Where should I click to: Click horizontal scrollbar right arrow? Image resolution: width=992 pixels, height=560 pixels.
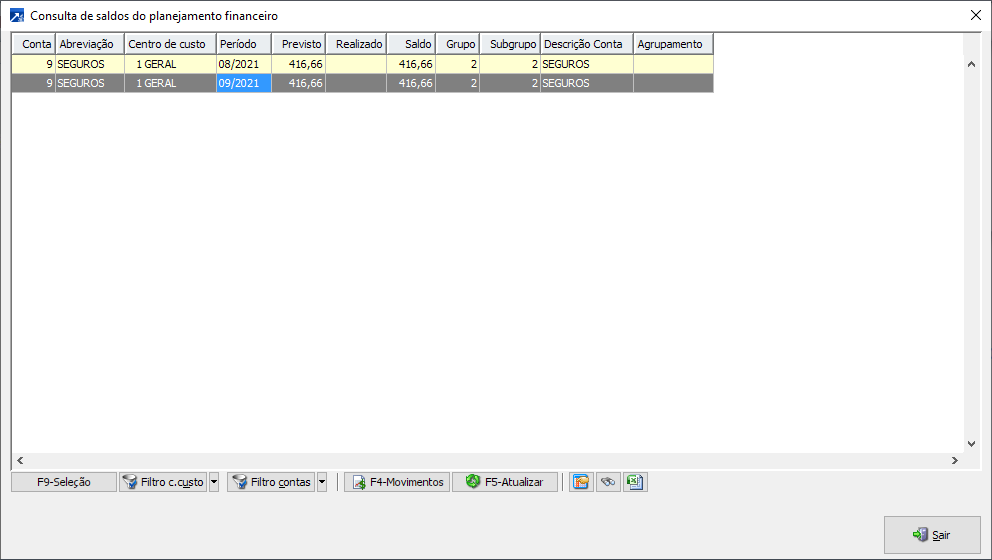point(955,461)
